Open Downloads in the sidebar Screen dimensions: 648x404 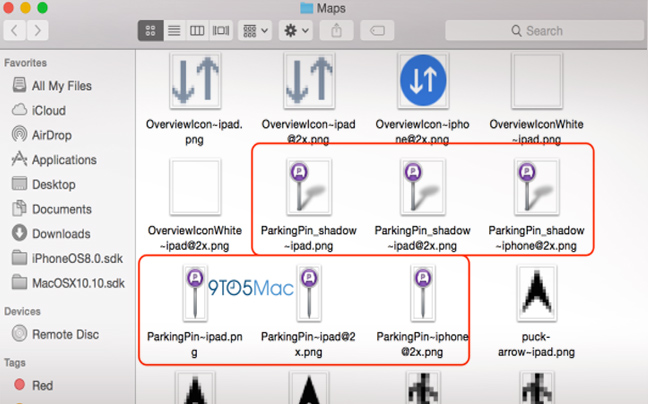point(51,234)
